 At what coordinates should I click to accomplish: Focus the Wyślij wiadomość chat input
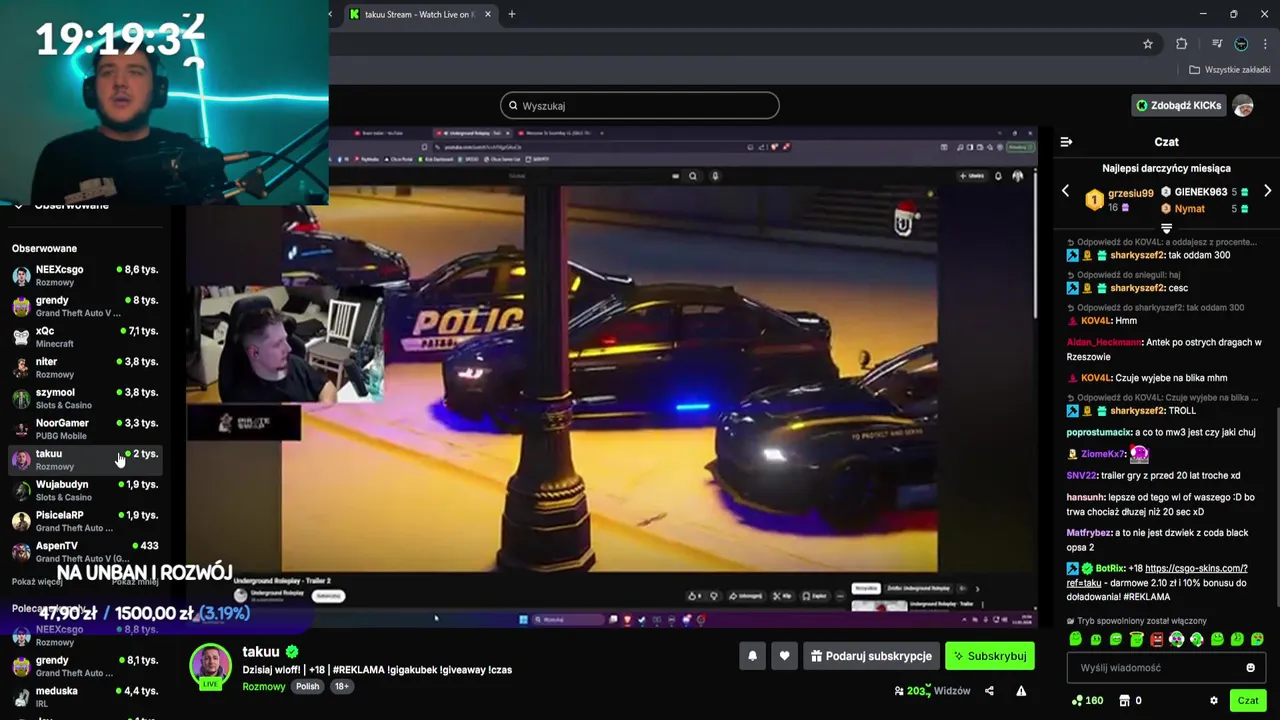pyautogui.click(x=1166, y=668)
